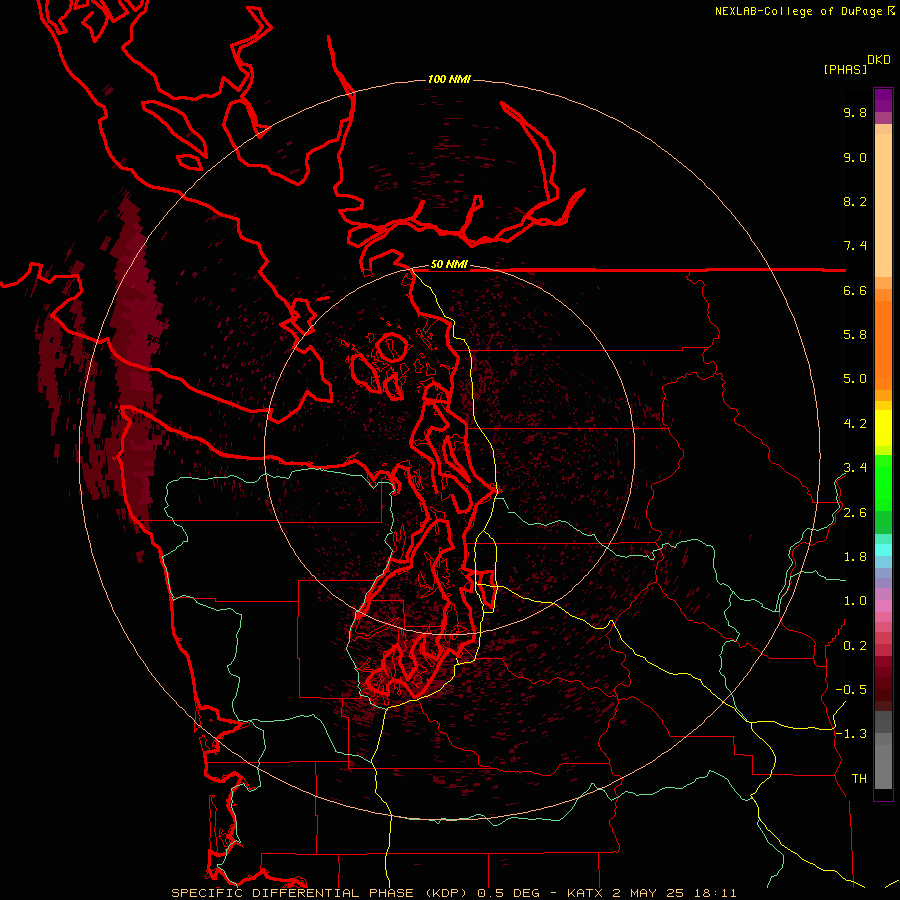Screen dimensions: 900x900
Task: Click the DKD units label above the scale
Action: click(879, 60)
